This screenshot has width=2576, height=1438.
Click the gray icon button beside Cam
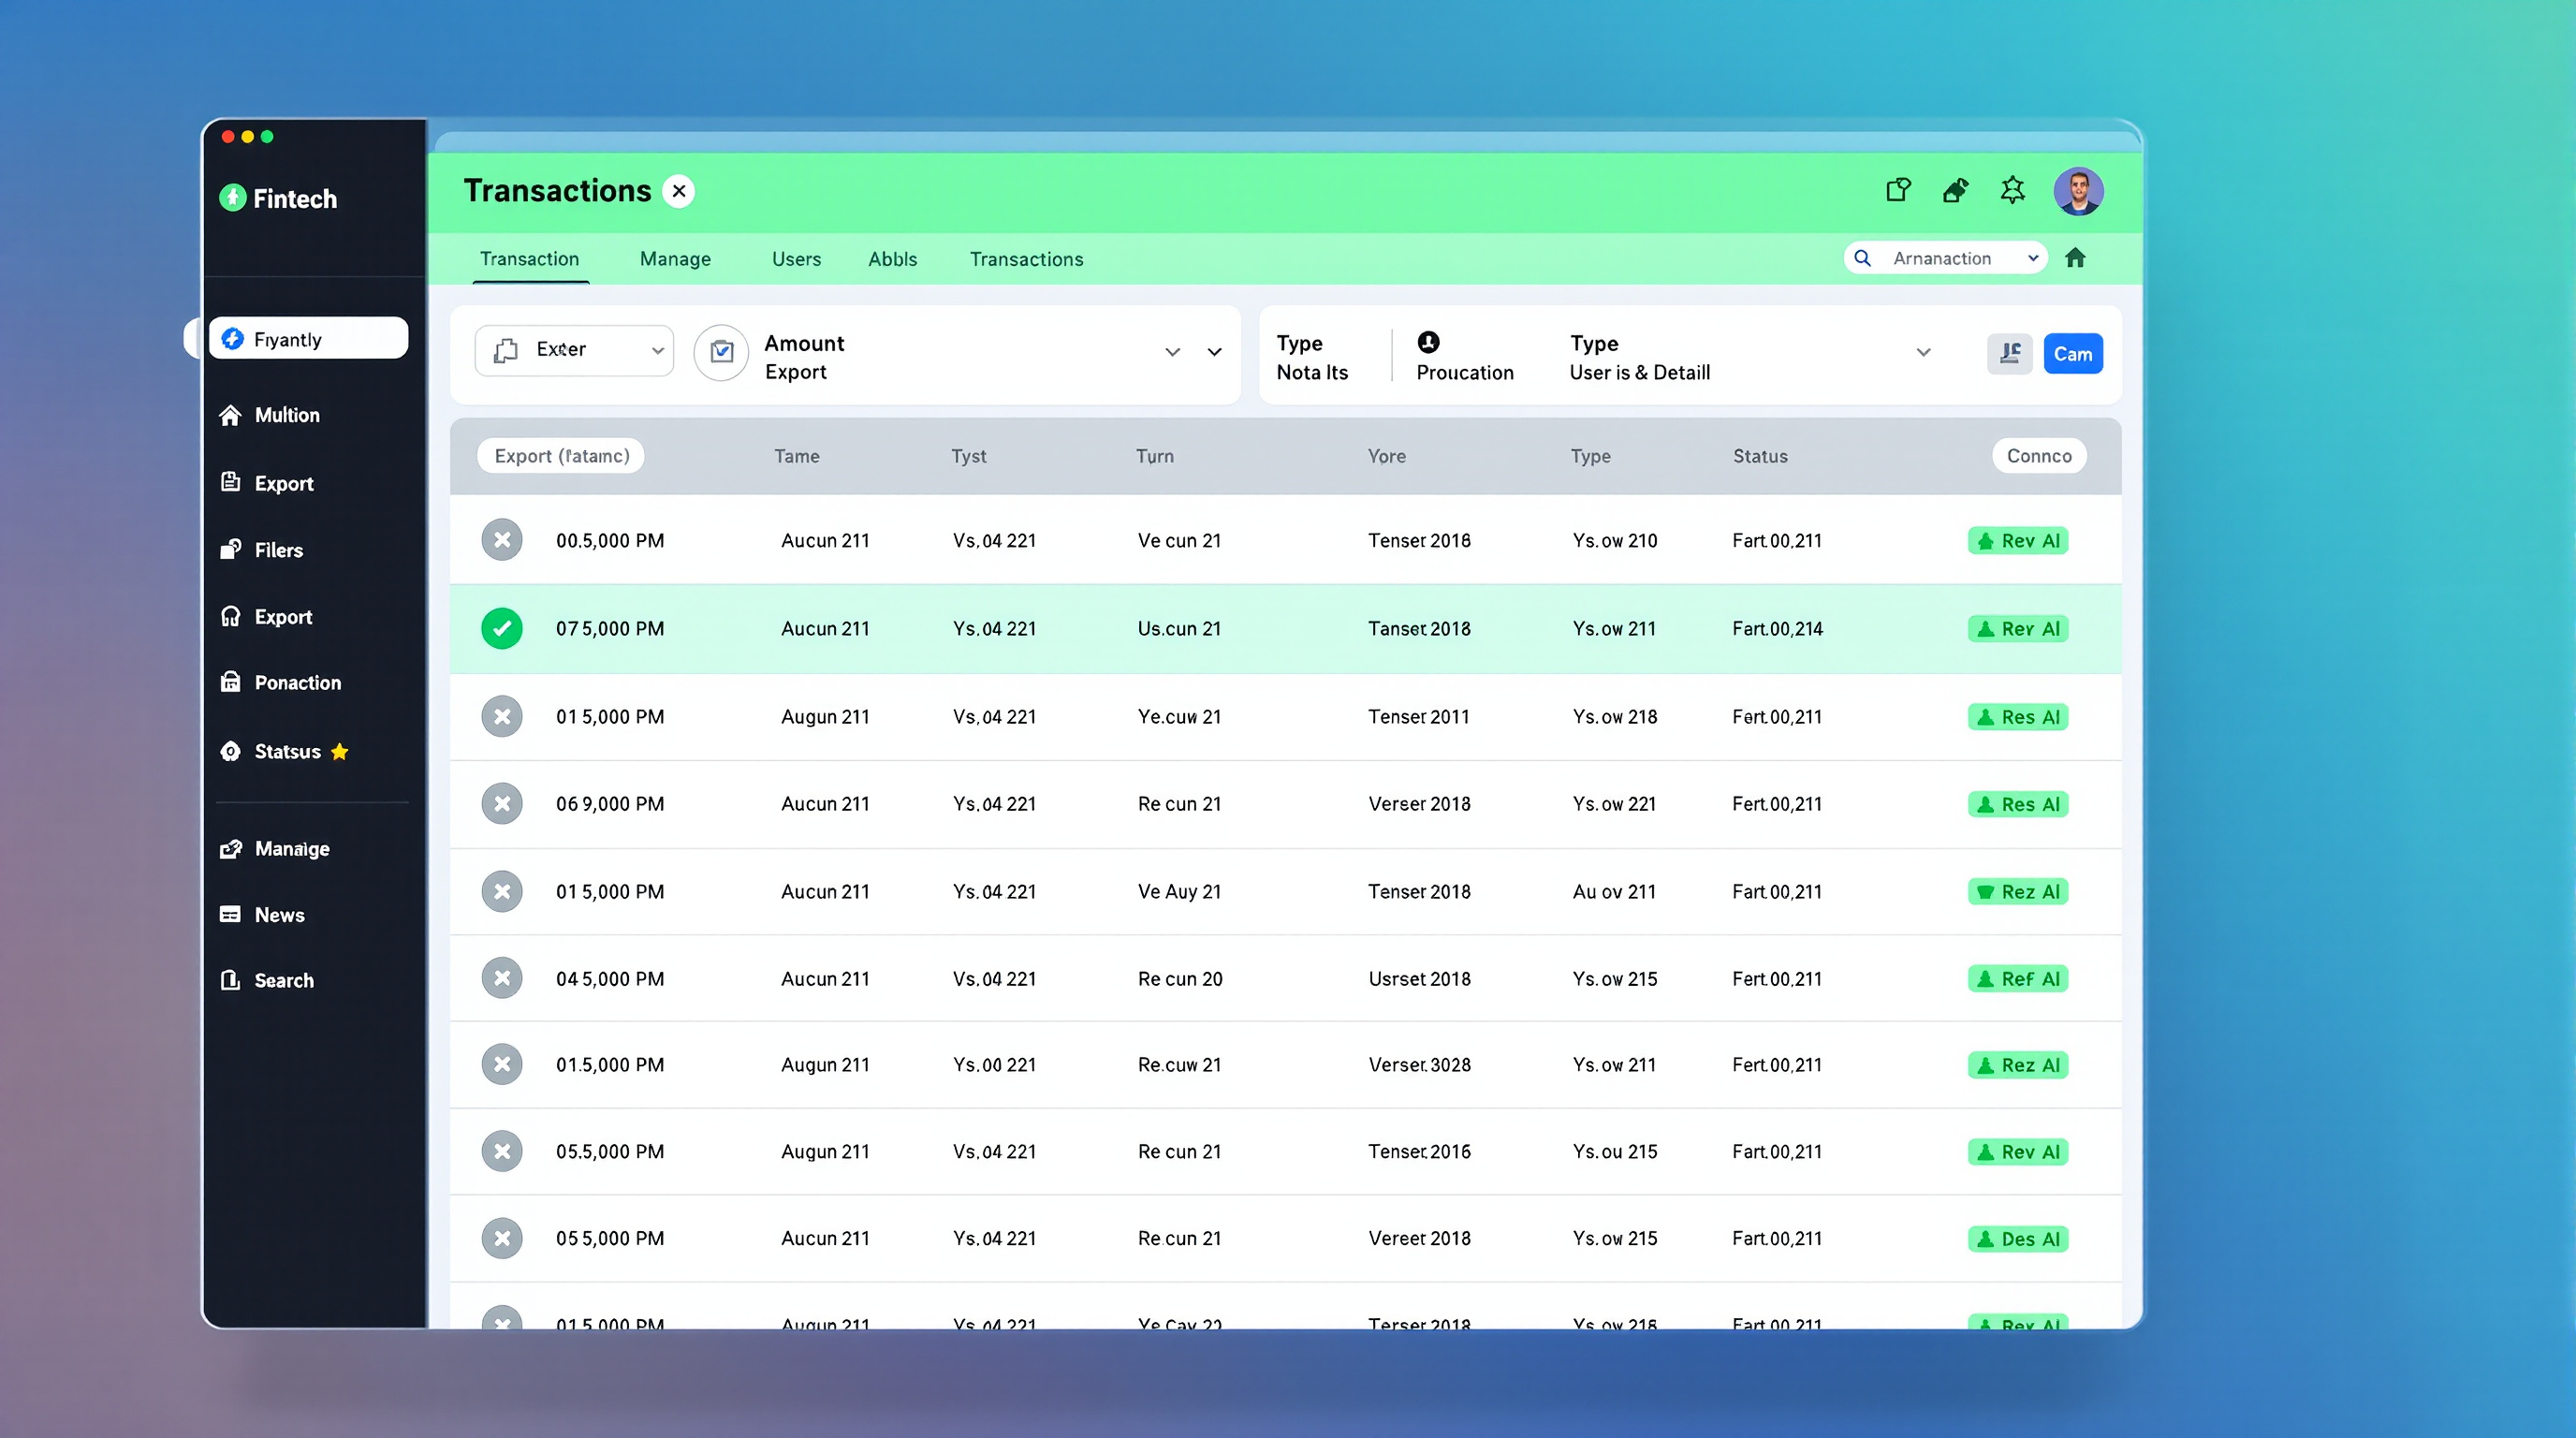(x=2009, y=354)
